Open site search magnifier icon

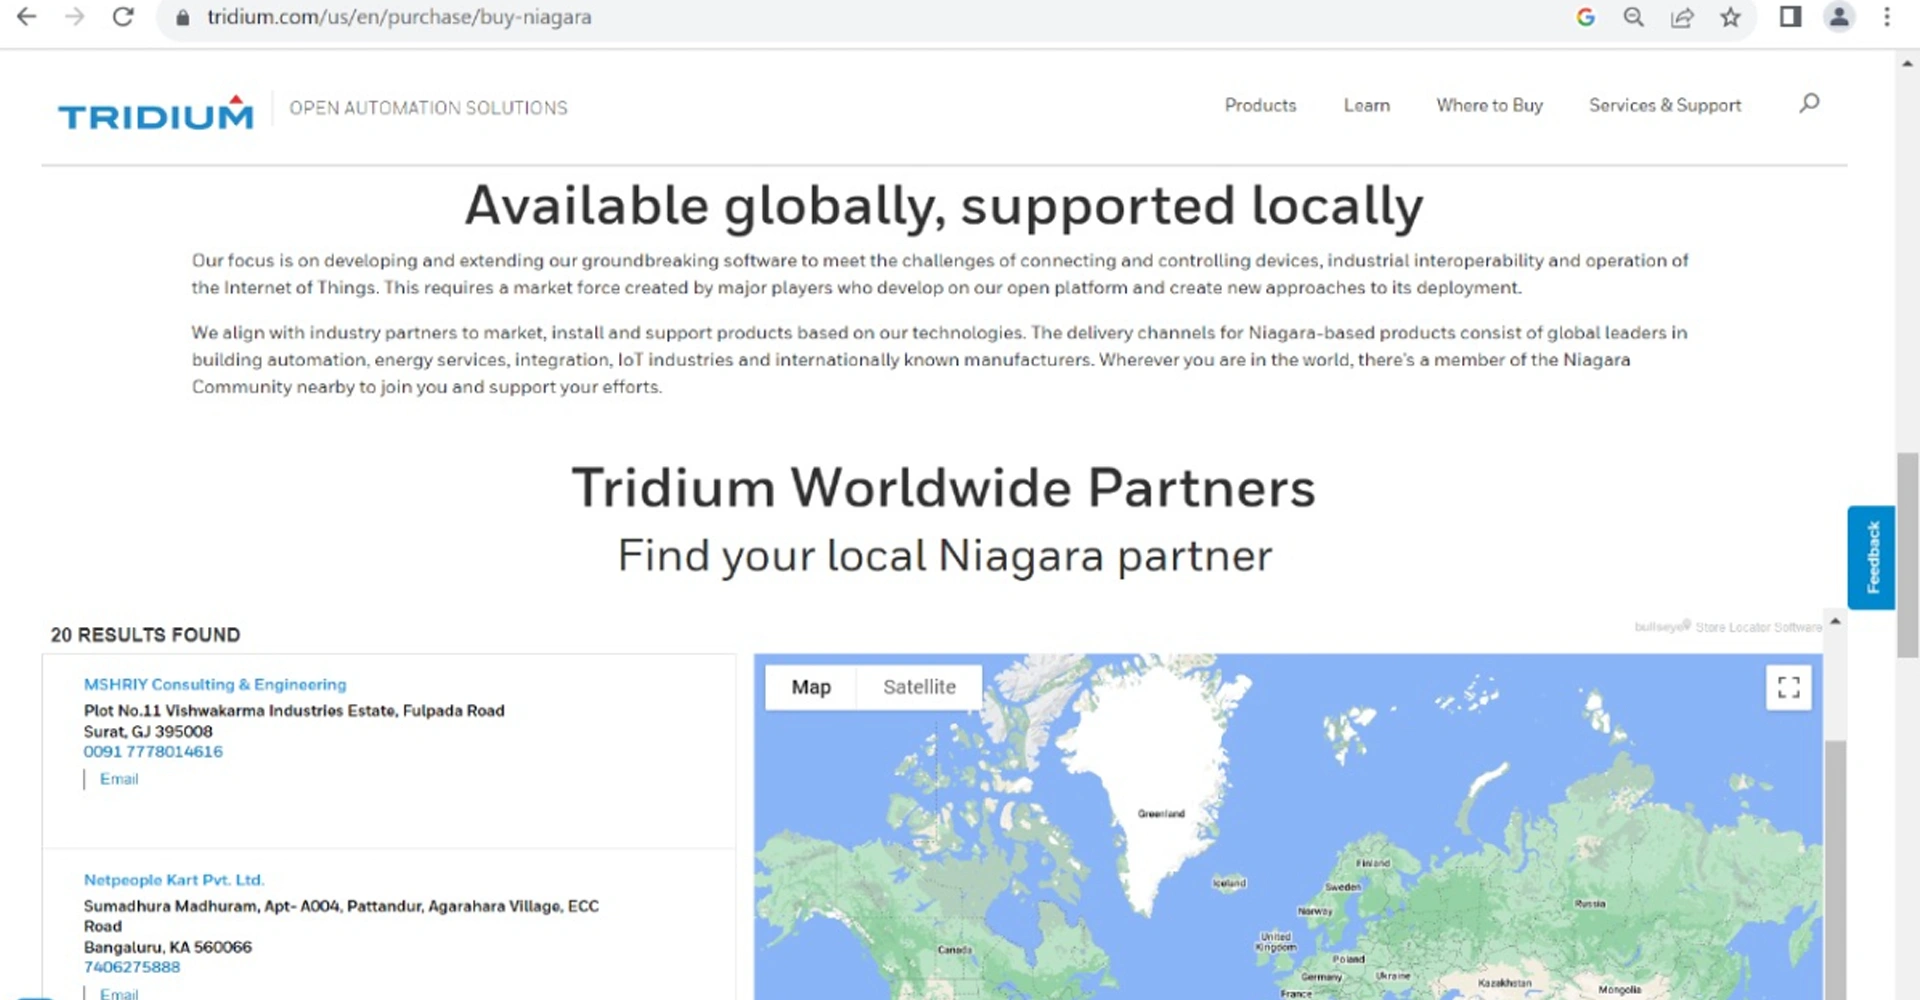1809,104
